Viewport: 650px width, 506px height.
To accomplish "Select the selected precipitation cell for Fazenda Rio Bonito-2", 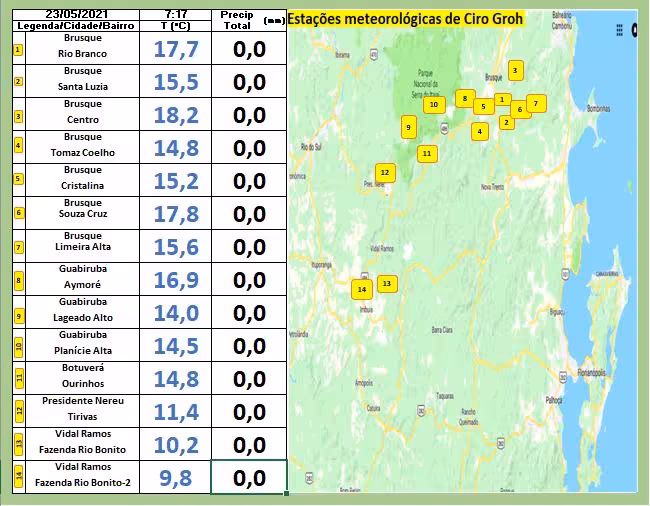I will pyautogui.click(x=249, y=477).
